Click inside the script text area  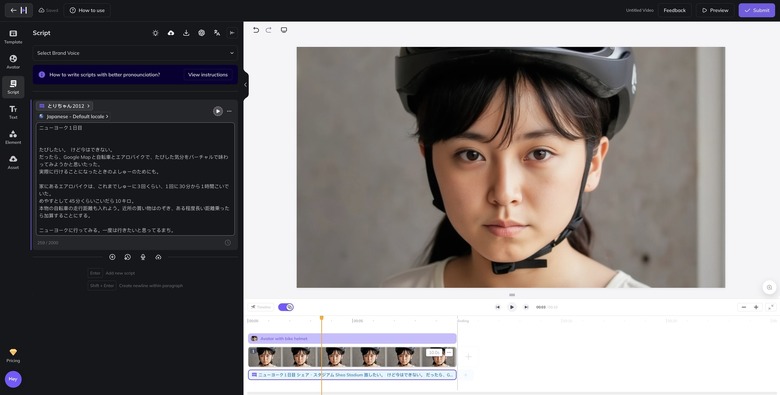[135, 179]
